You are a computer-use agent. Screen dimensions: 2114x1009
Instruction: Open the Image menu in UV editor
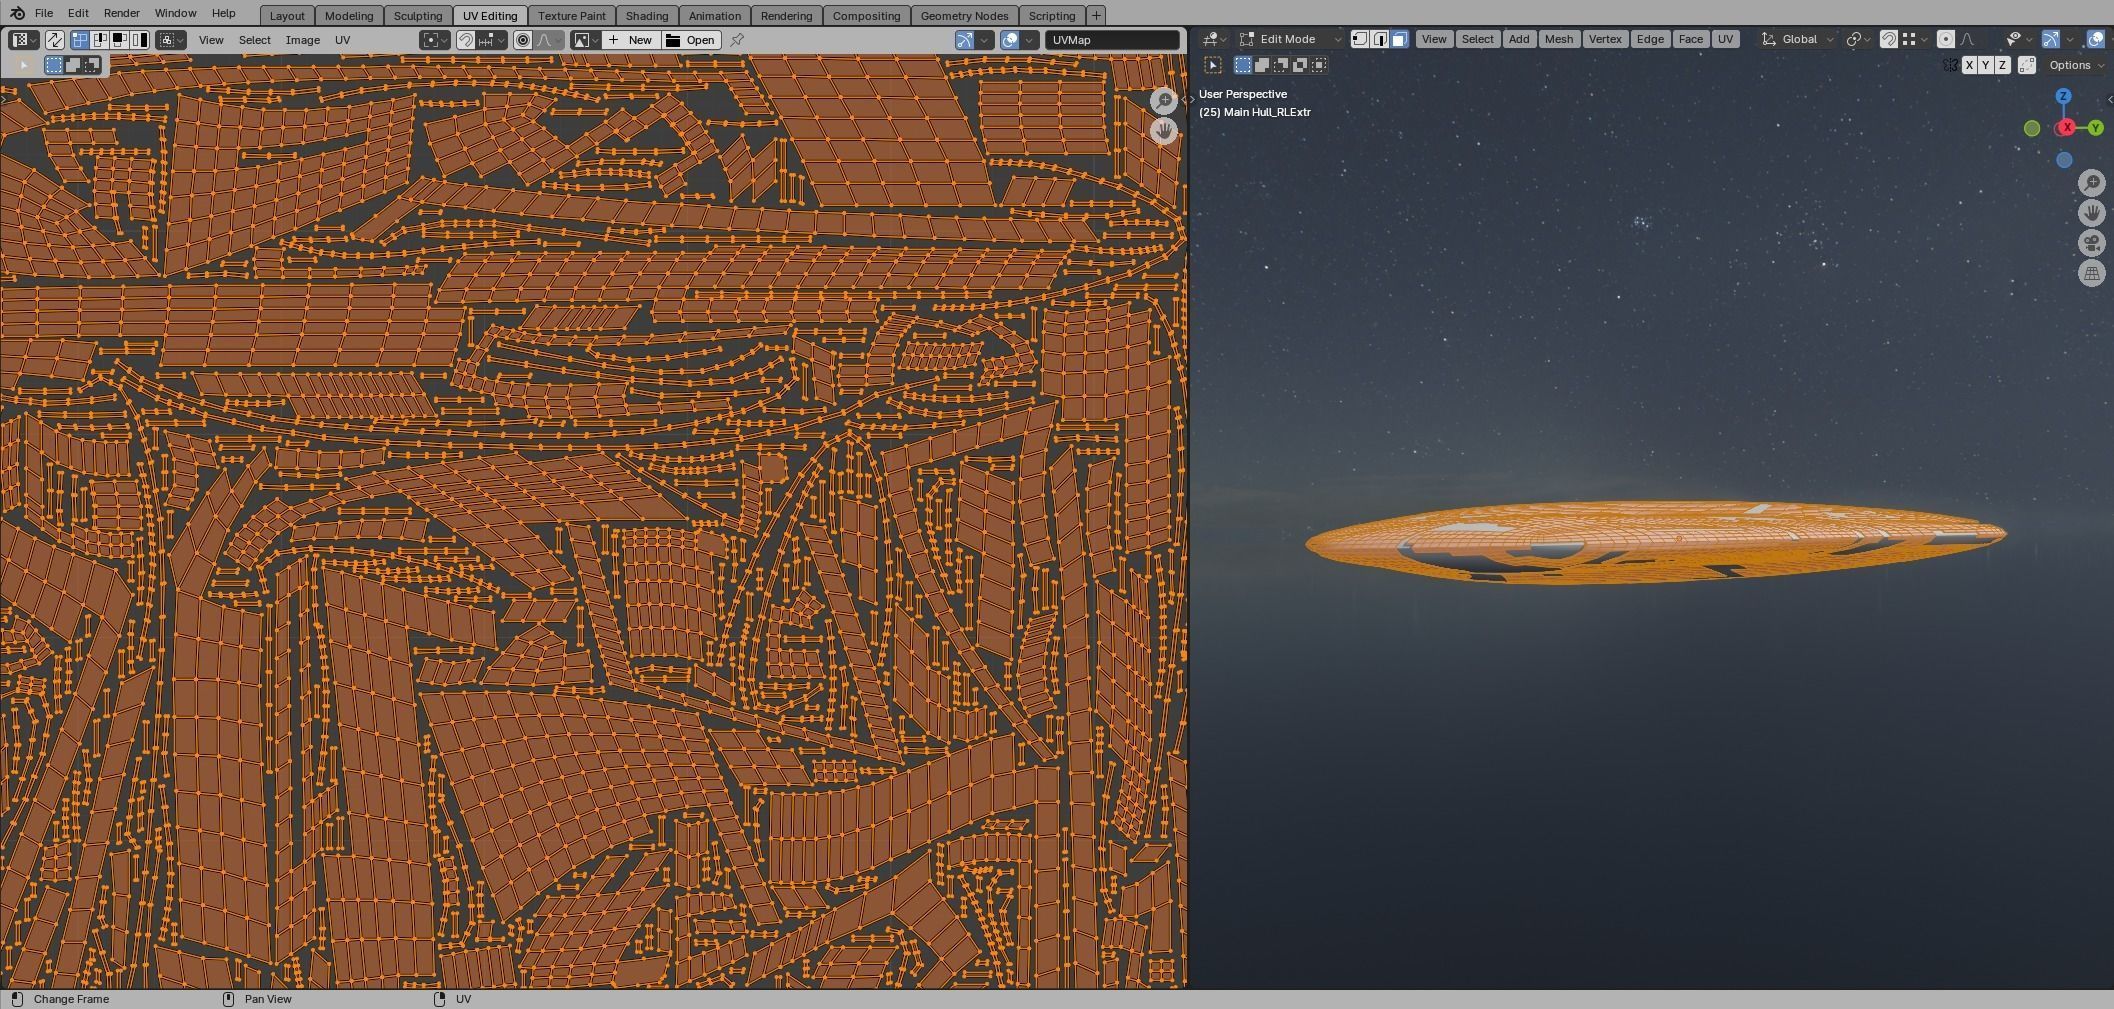(x=303, y=40)
